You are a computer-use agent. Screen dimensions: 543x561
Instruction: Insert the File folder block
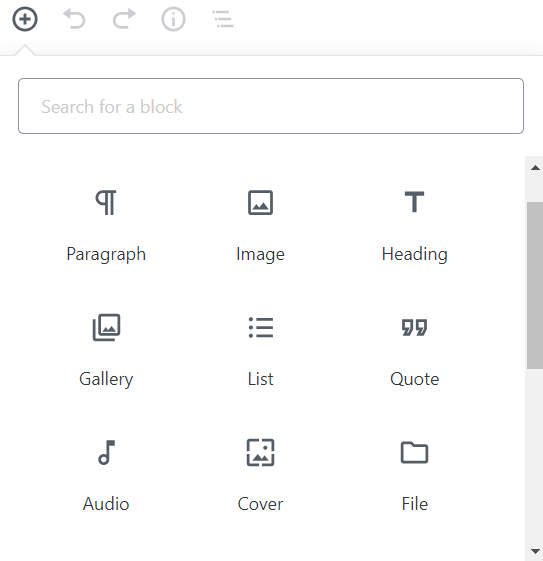point(414,452)
